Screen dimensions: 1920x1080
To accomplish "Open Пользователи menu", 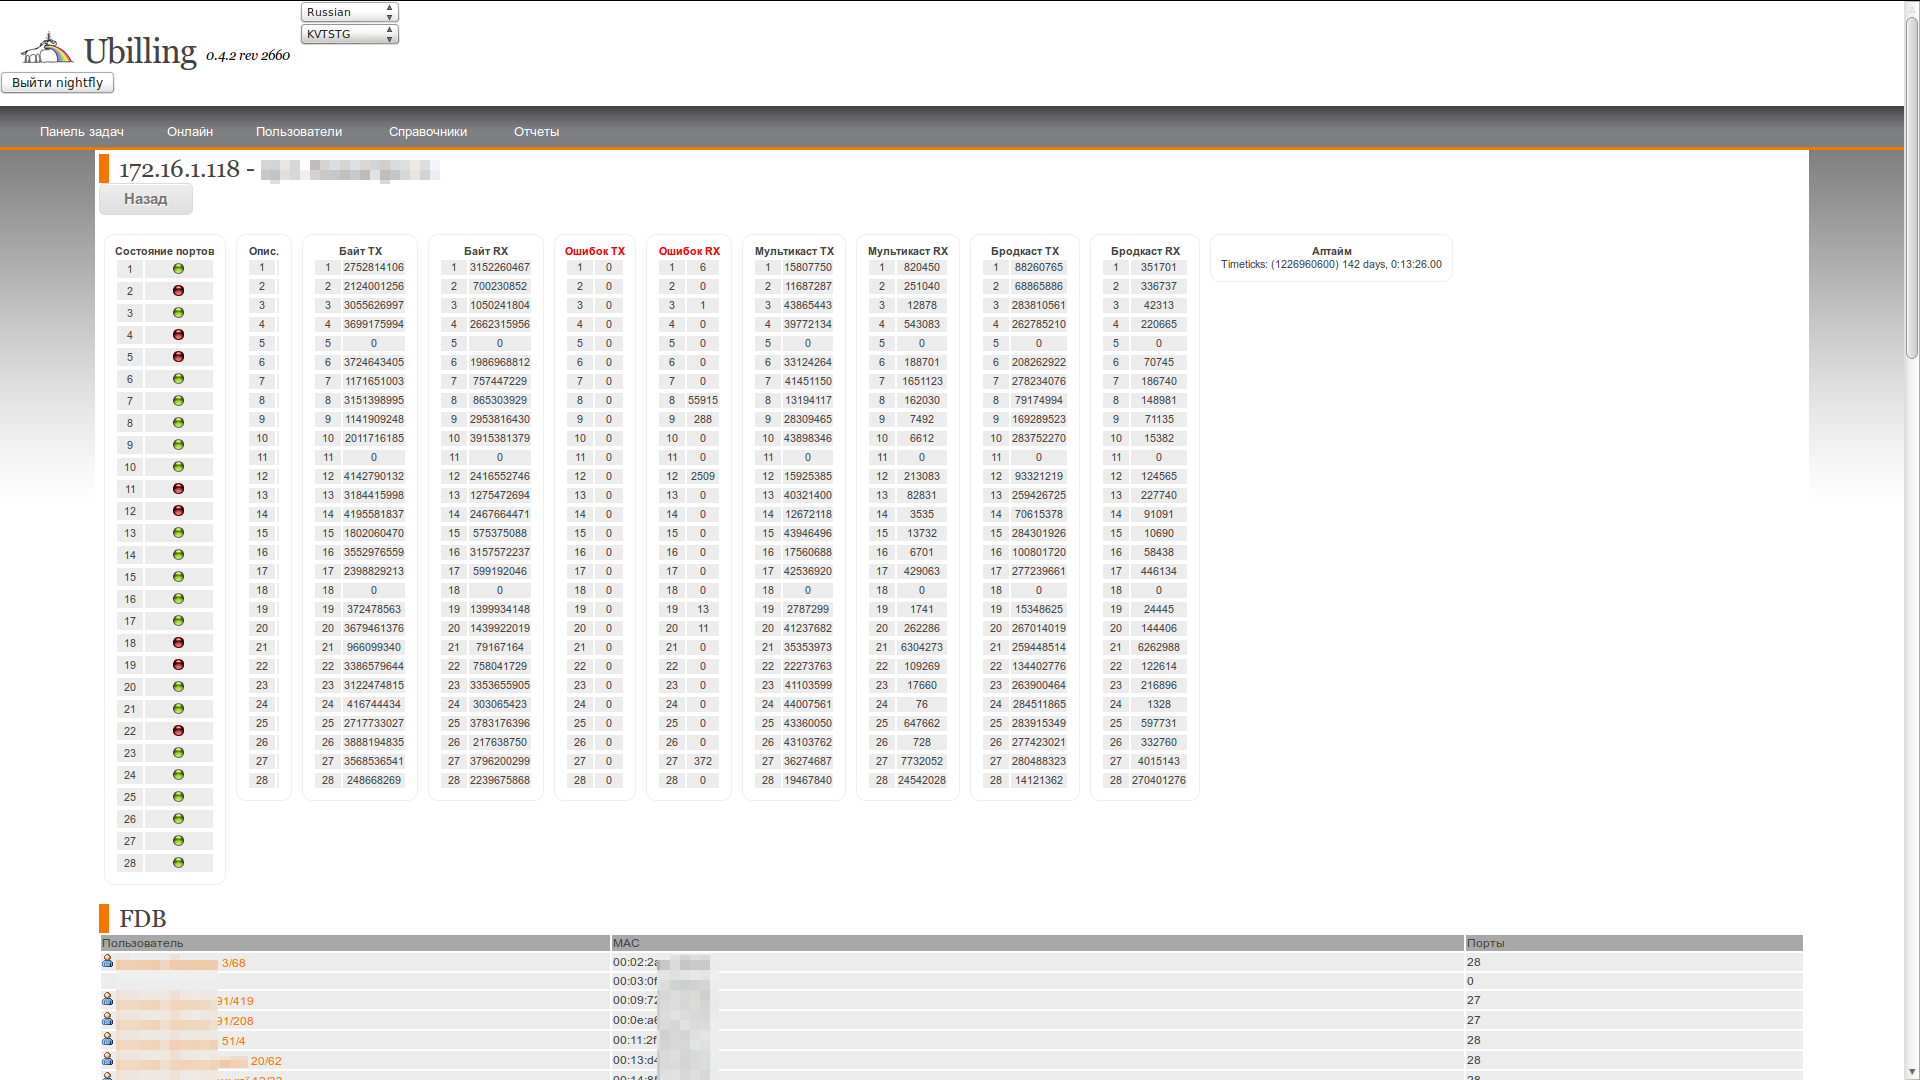I will [299, 132].
